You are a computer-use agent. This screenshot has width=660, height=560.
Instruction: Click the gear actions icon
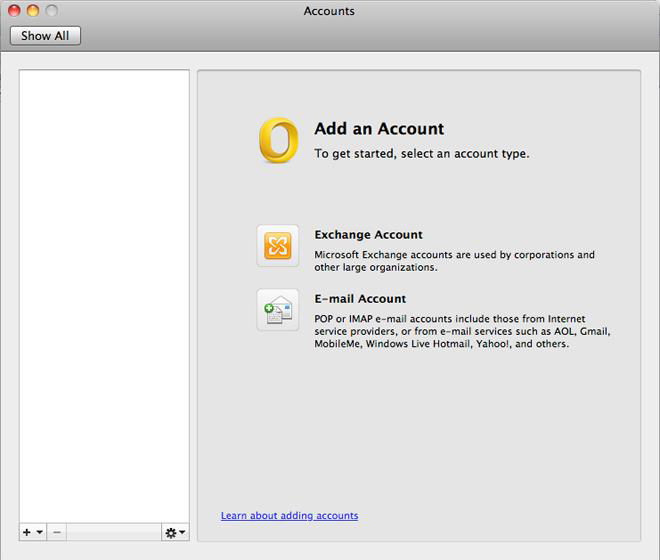click(170, 533)
